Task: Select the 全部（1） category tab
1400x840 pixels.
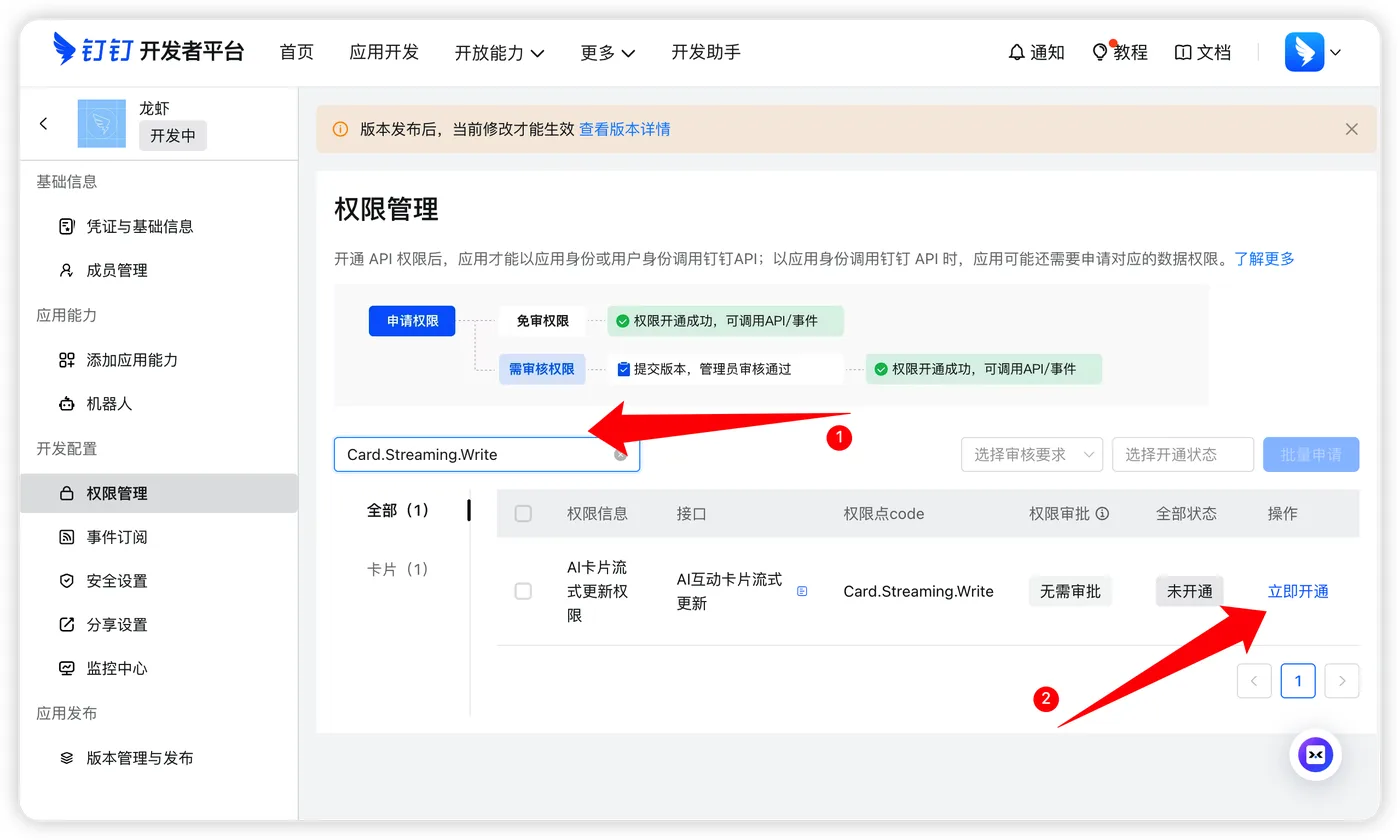Action: [398, 510]
